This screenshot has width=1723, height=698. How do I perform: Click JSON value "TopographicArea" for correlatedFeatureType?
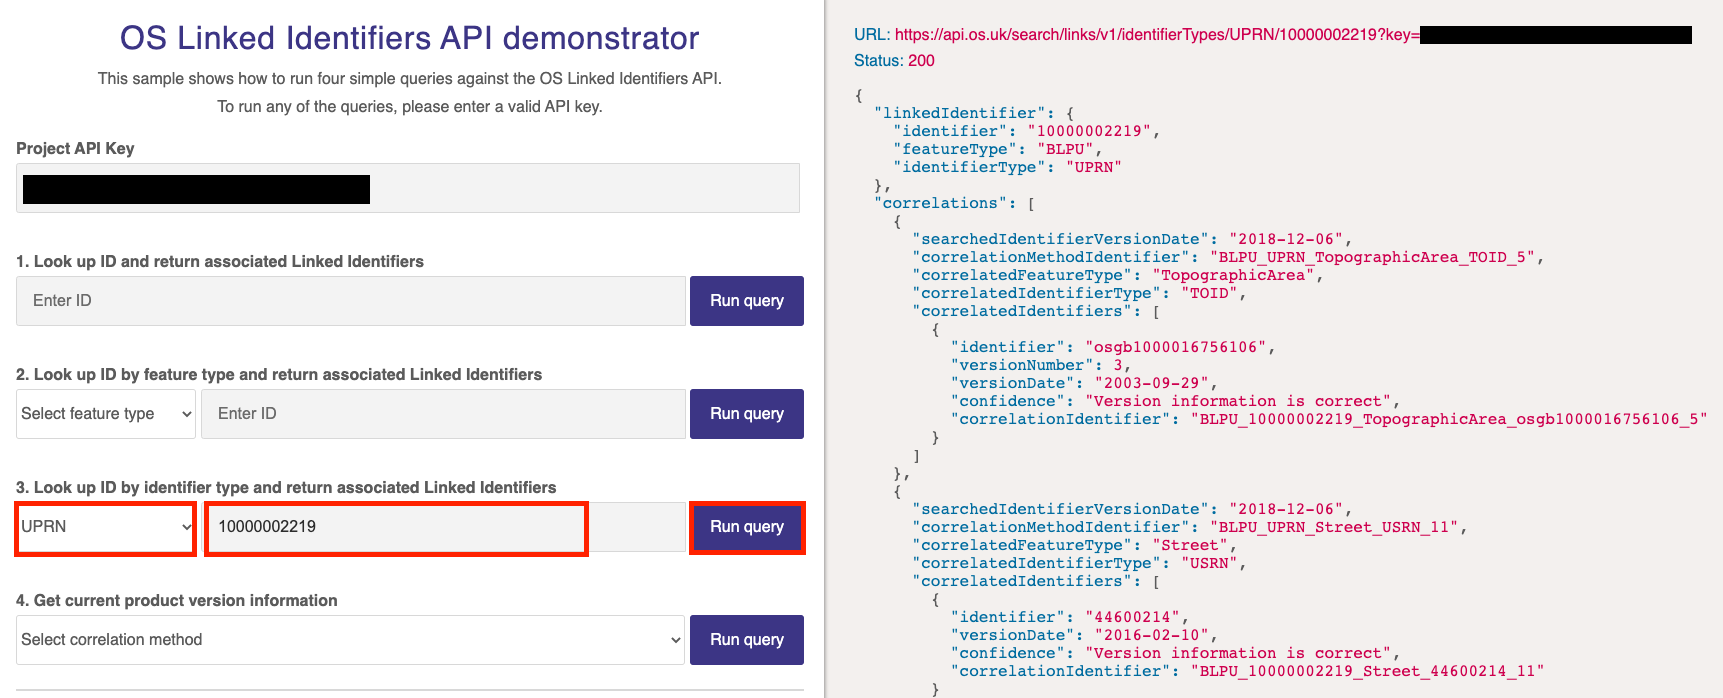pyautogui.click(x=1233, y=275)
